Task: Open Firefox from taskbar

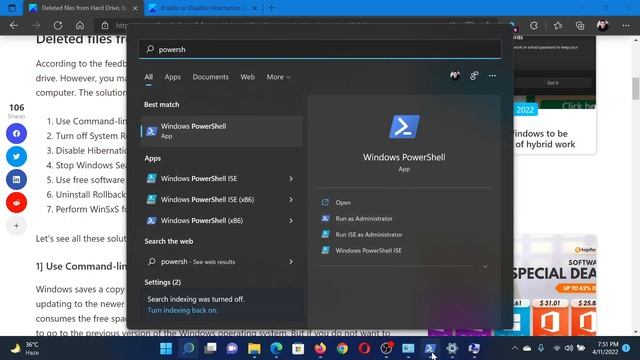Action: (x=320, y=348)
